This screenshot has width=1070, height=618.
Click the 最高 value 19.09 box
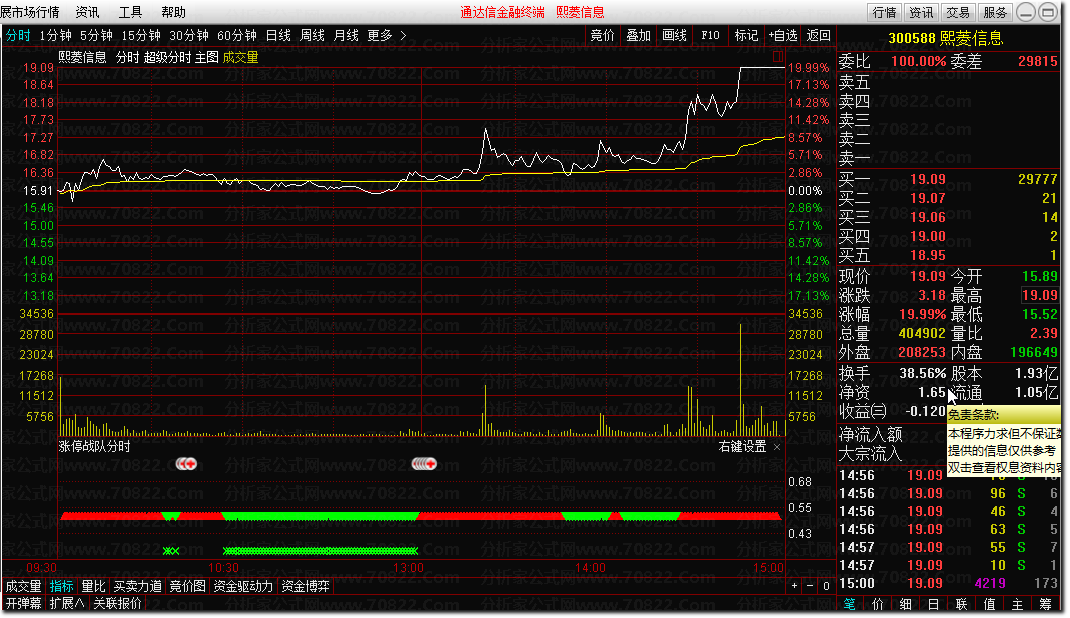click(1039, 295)
